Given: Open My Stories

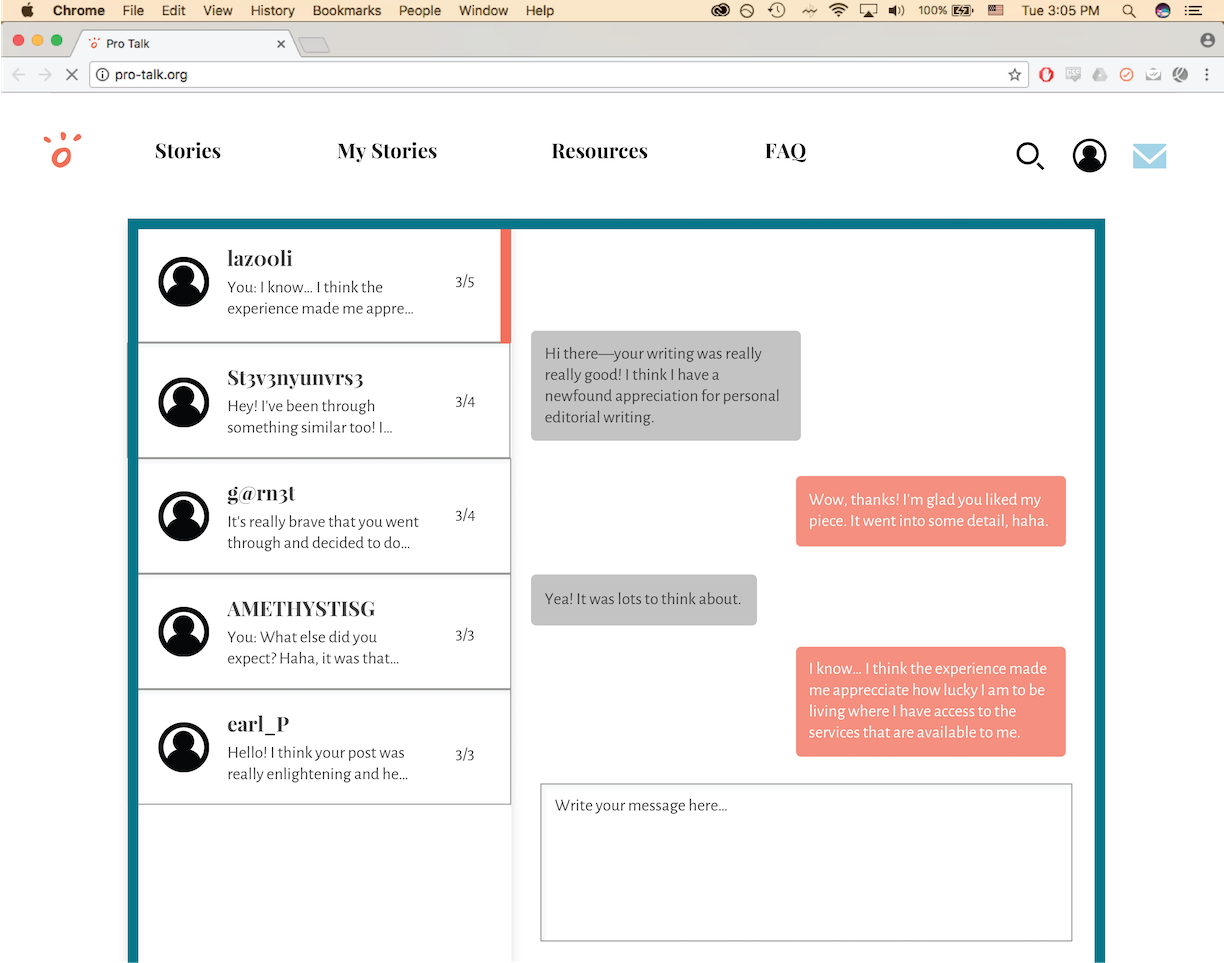Looking at the screenshot, I should (387, 151).
